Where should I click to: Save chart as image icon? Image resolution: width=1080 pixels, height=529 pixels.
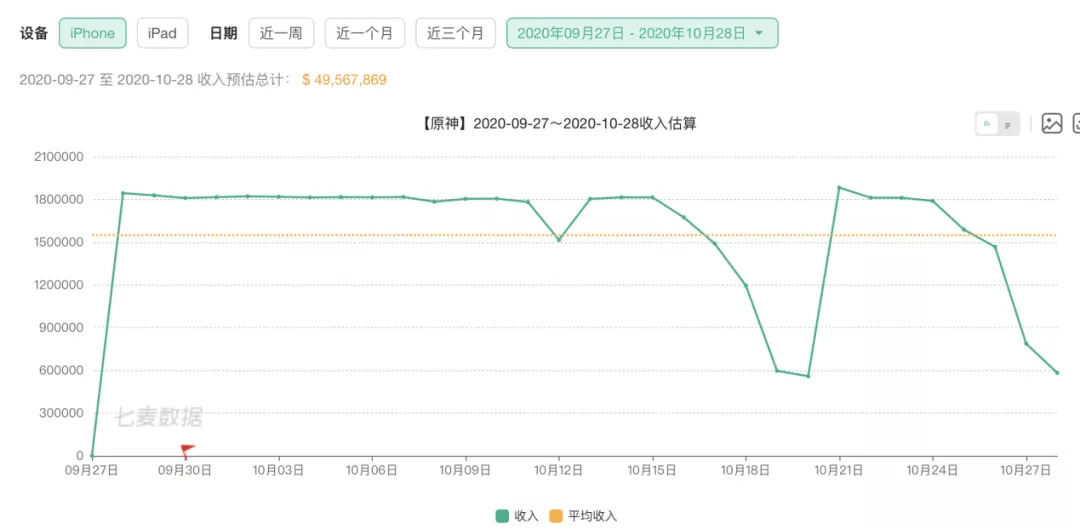(x=1051, y=124)
